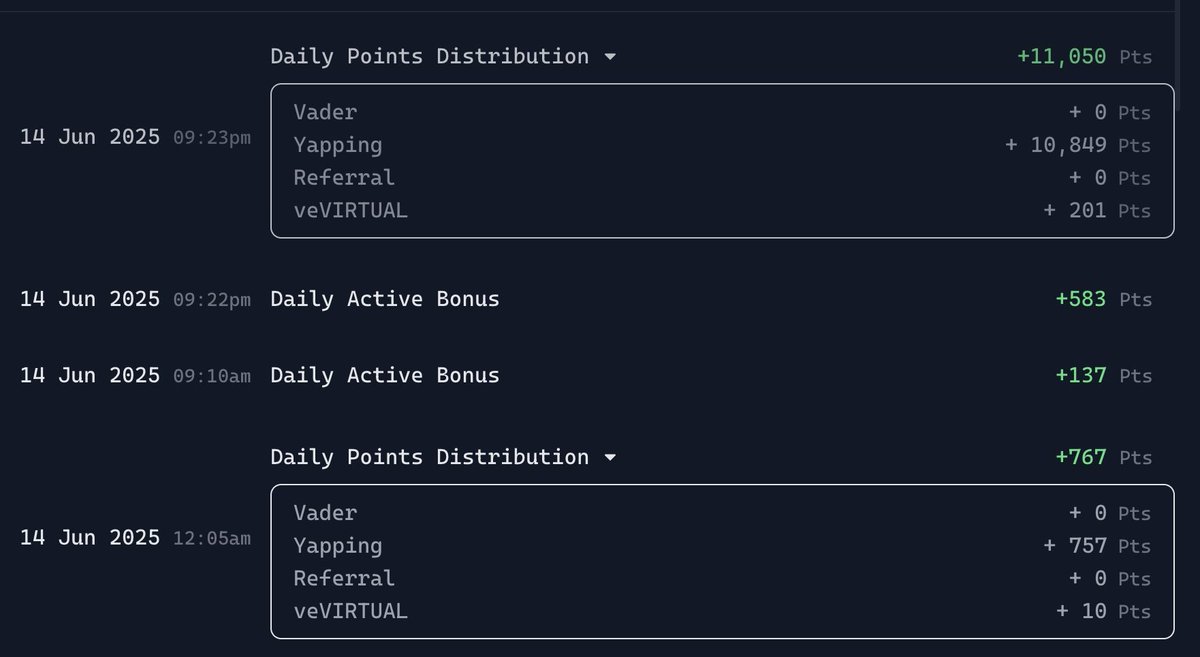Click Vader row in the 09:23pm breakdown

point(722,112)
